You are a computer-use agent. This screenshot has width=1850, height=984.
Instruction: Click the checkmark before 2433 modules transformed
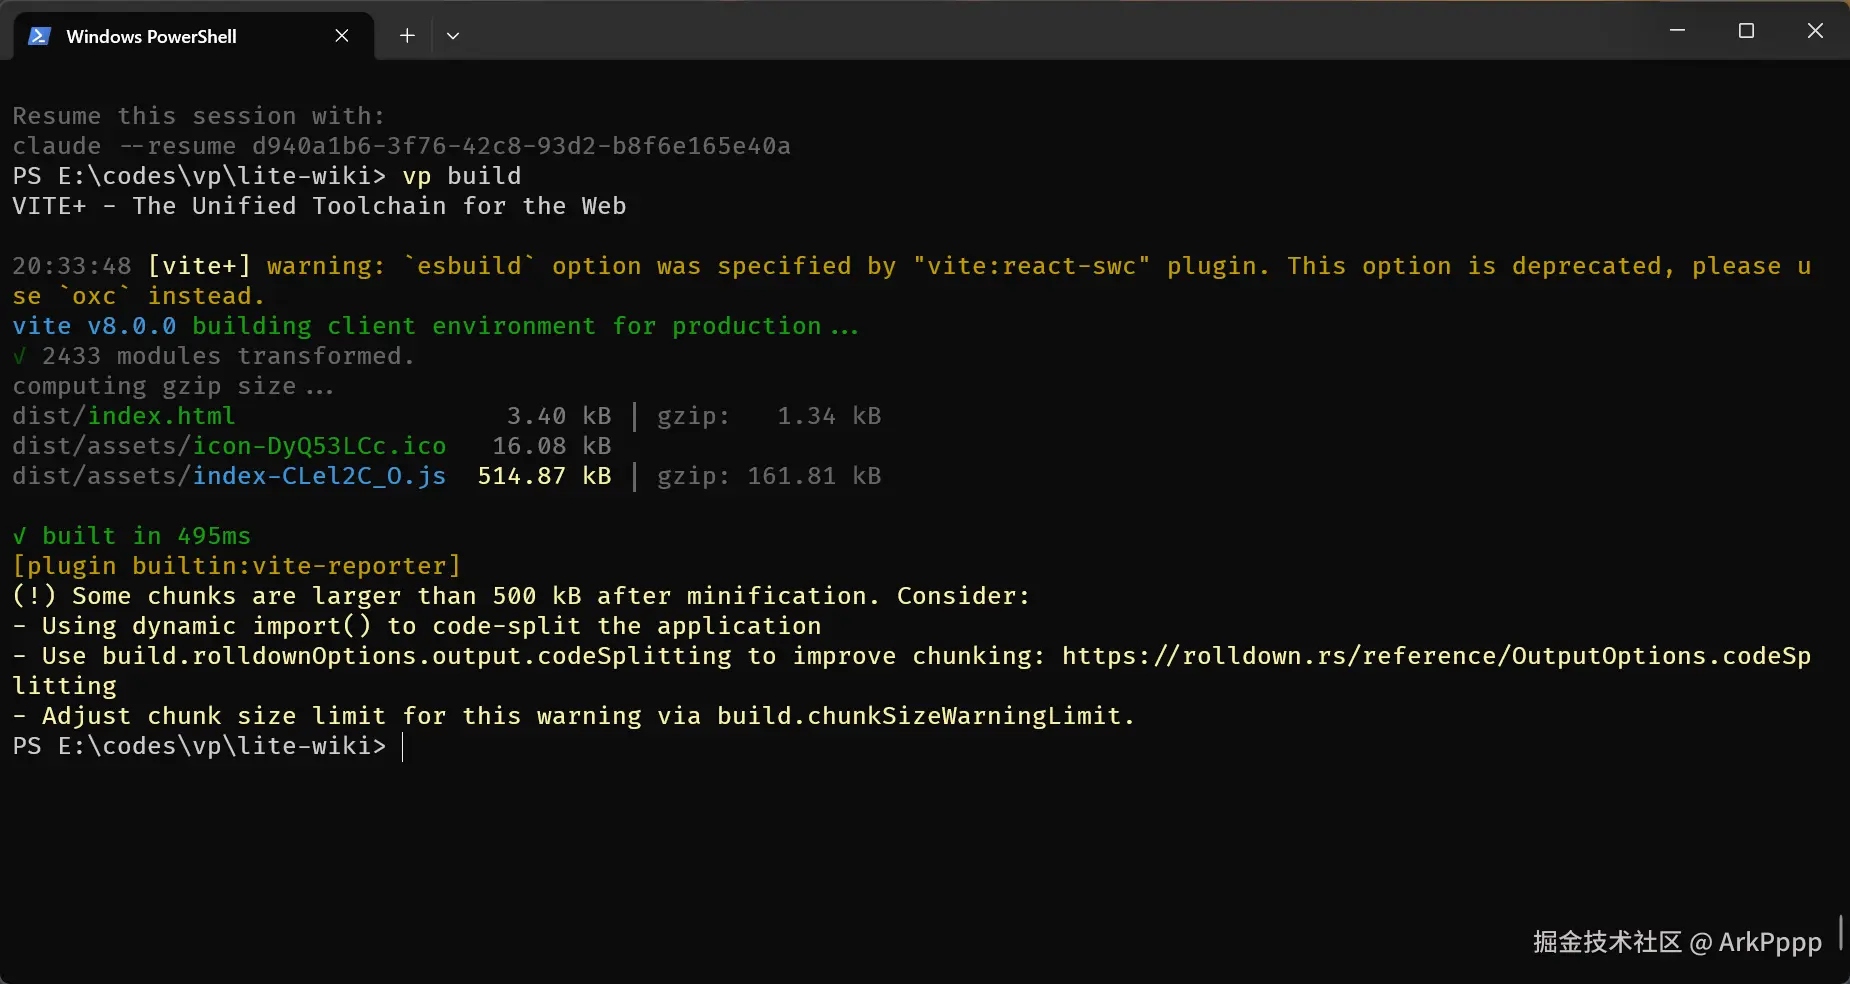coord(20,356)
